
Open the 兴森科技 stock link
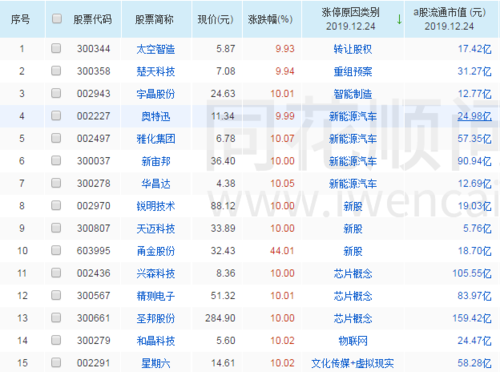click(156, 274)
